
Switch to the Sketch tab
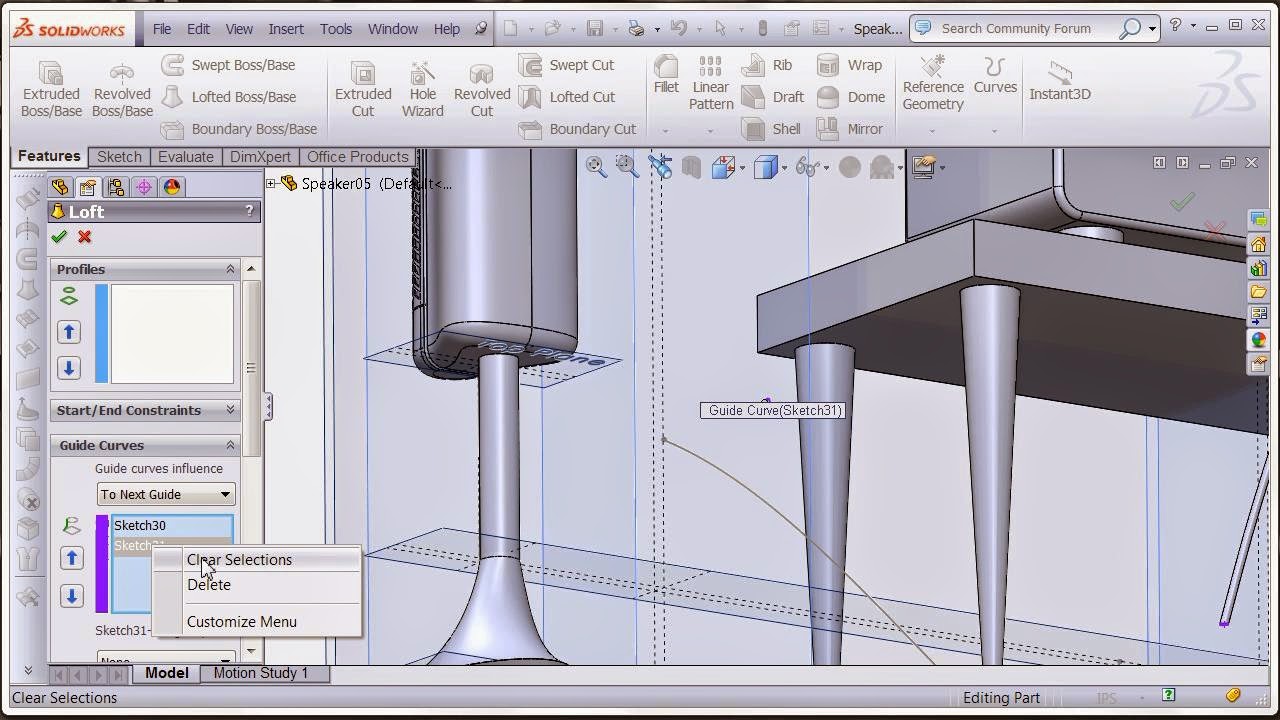click(x=119, y=157)
